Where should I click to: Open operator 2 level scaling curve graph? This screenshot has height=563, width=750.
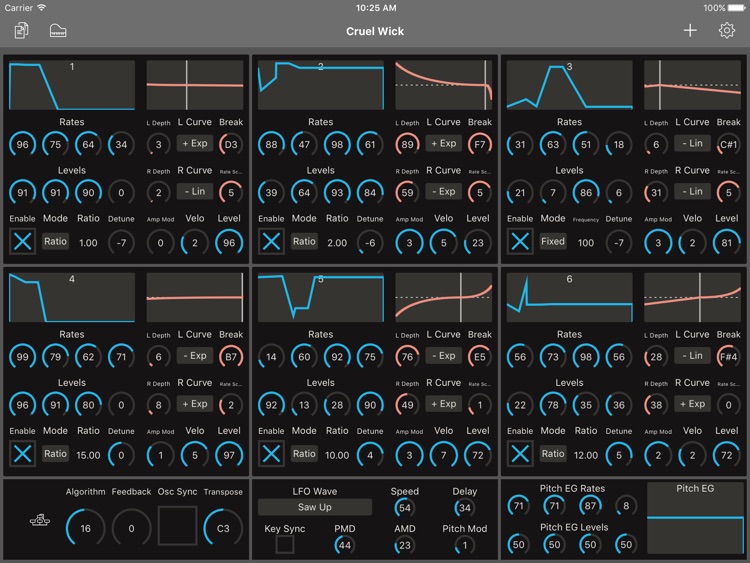[443, 85]
